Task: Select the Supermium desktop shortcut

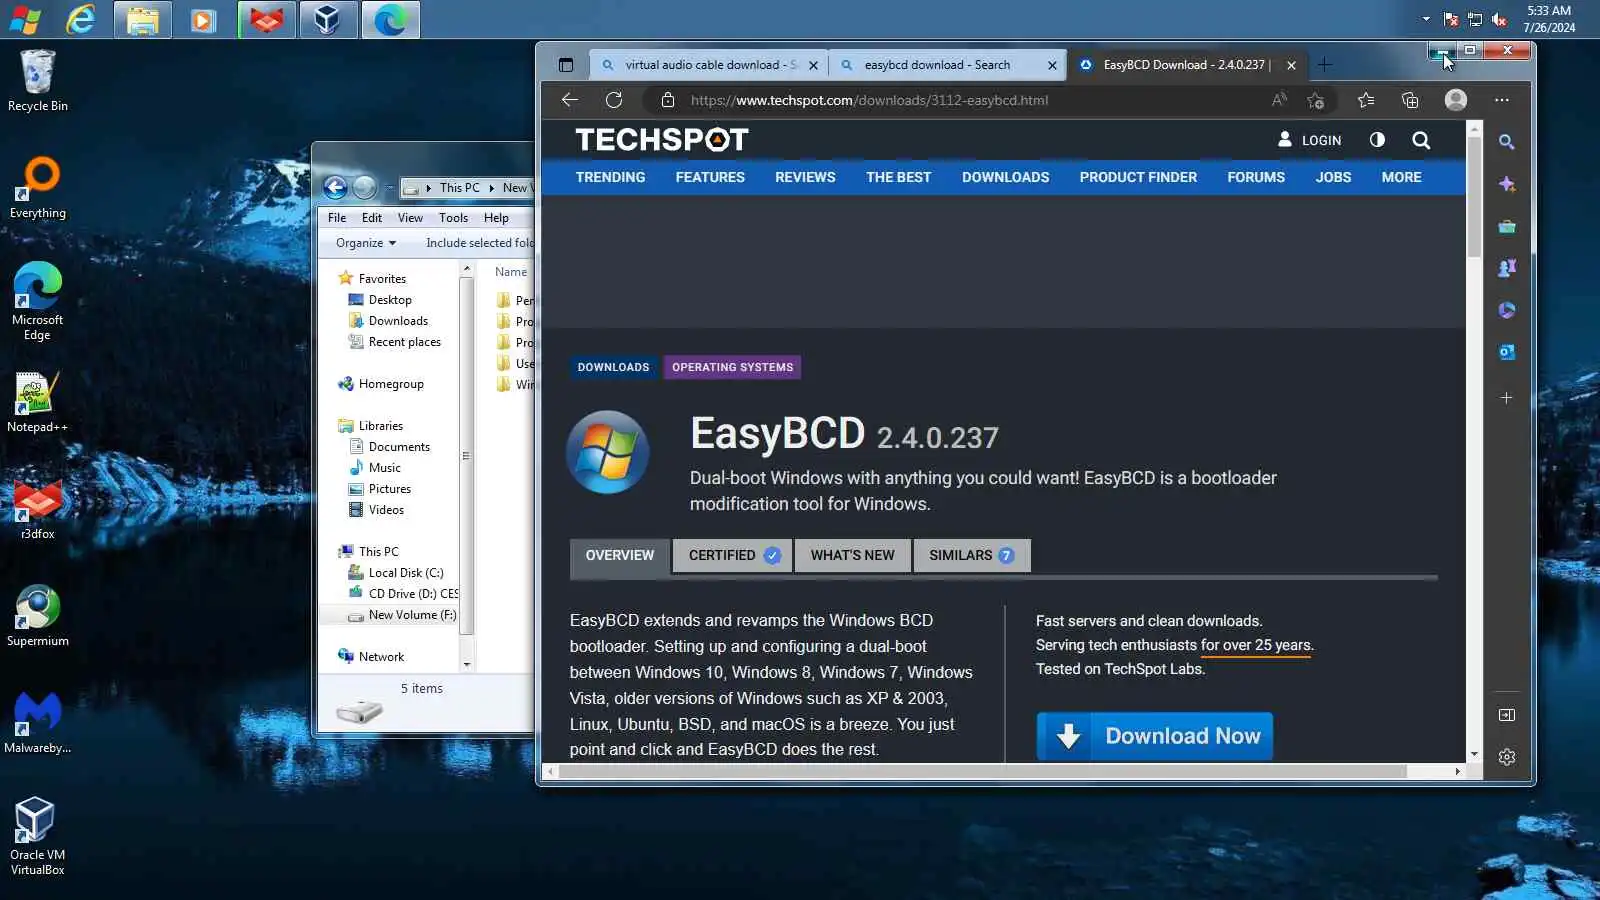Action: pos(38,616)
